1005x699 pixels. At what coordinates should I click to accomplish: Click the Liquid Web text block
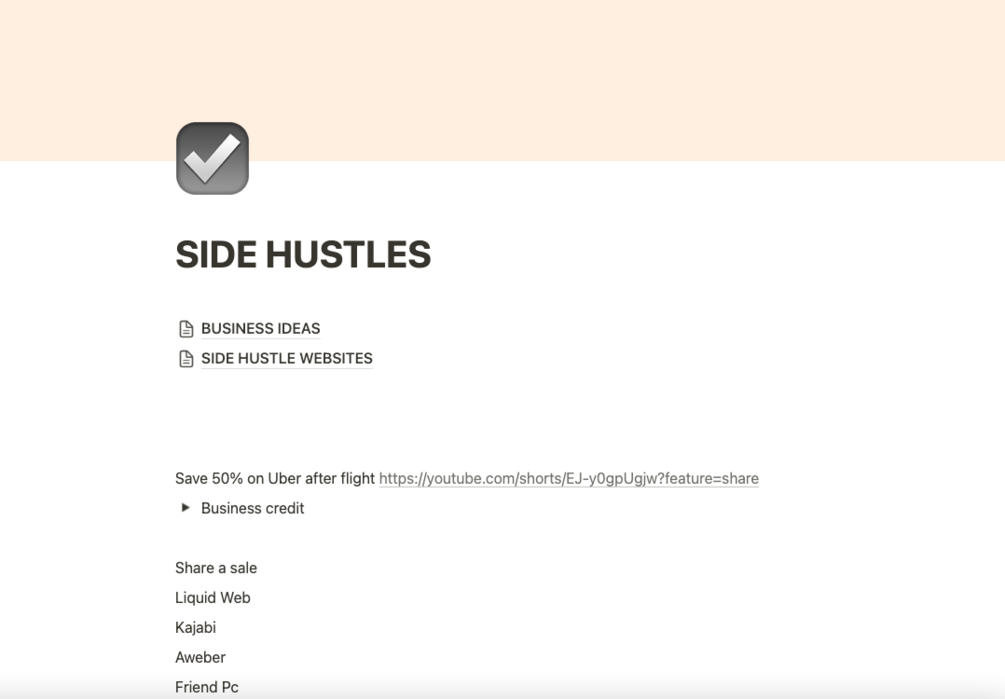212,597
